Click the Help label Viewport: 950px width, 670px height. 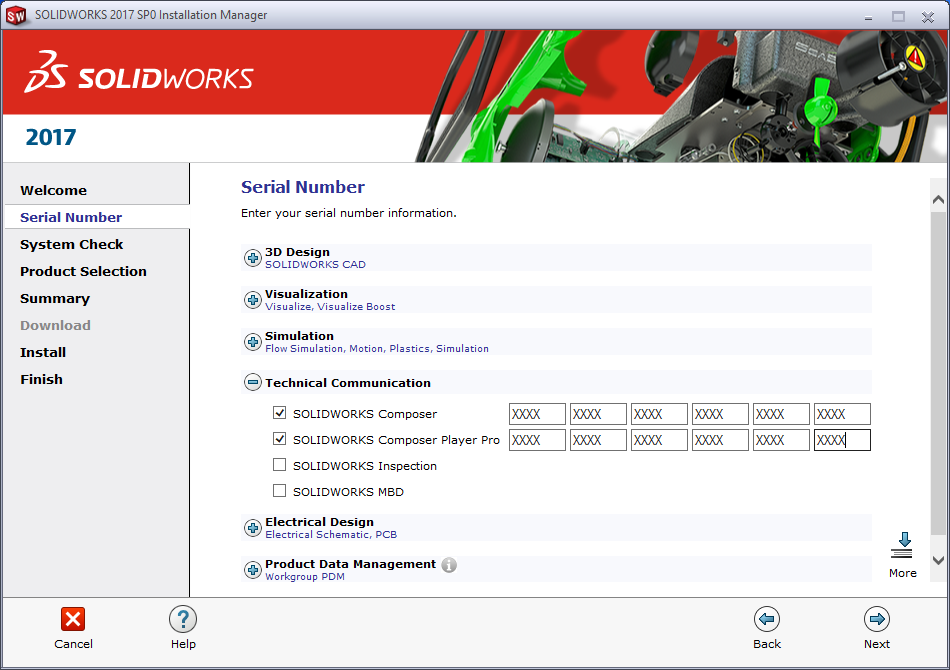point(183,644)
